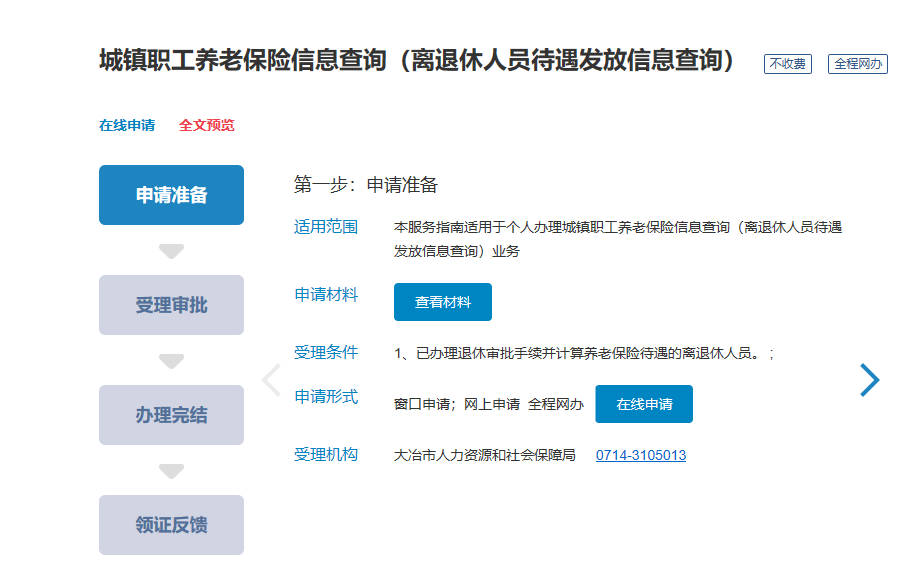Select the 申请准备 step
The width and height of the screenshot is (908, 585).
pyautogui.click(x=171, y=195)
